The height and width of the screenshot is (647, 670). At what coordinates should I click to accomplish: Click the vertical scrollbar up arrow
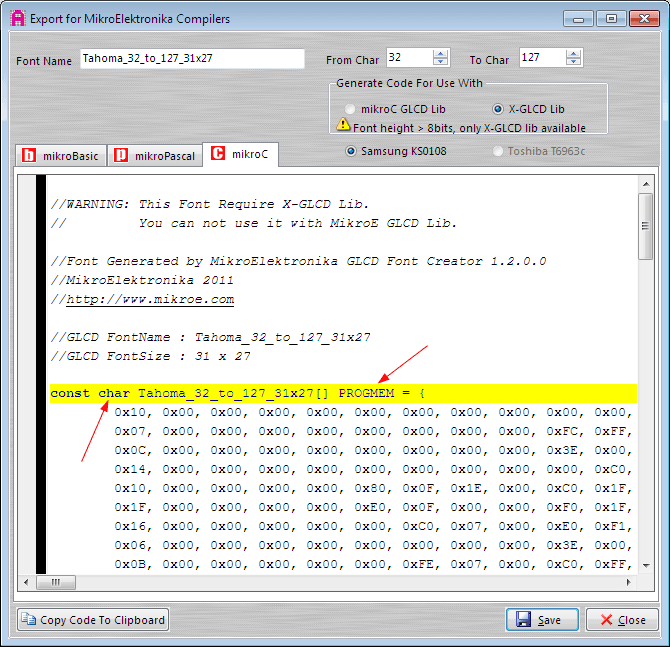coord(646,184)
